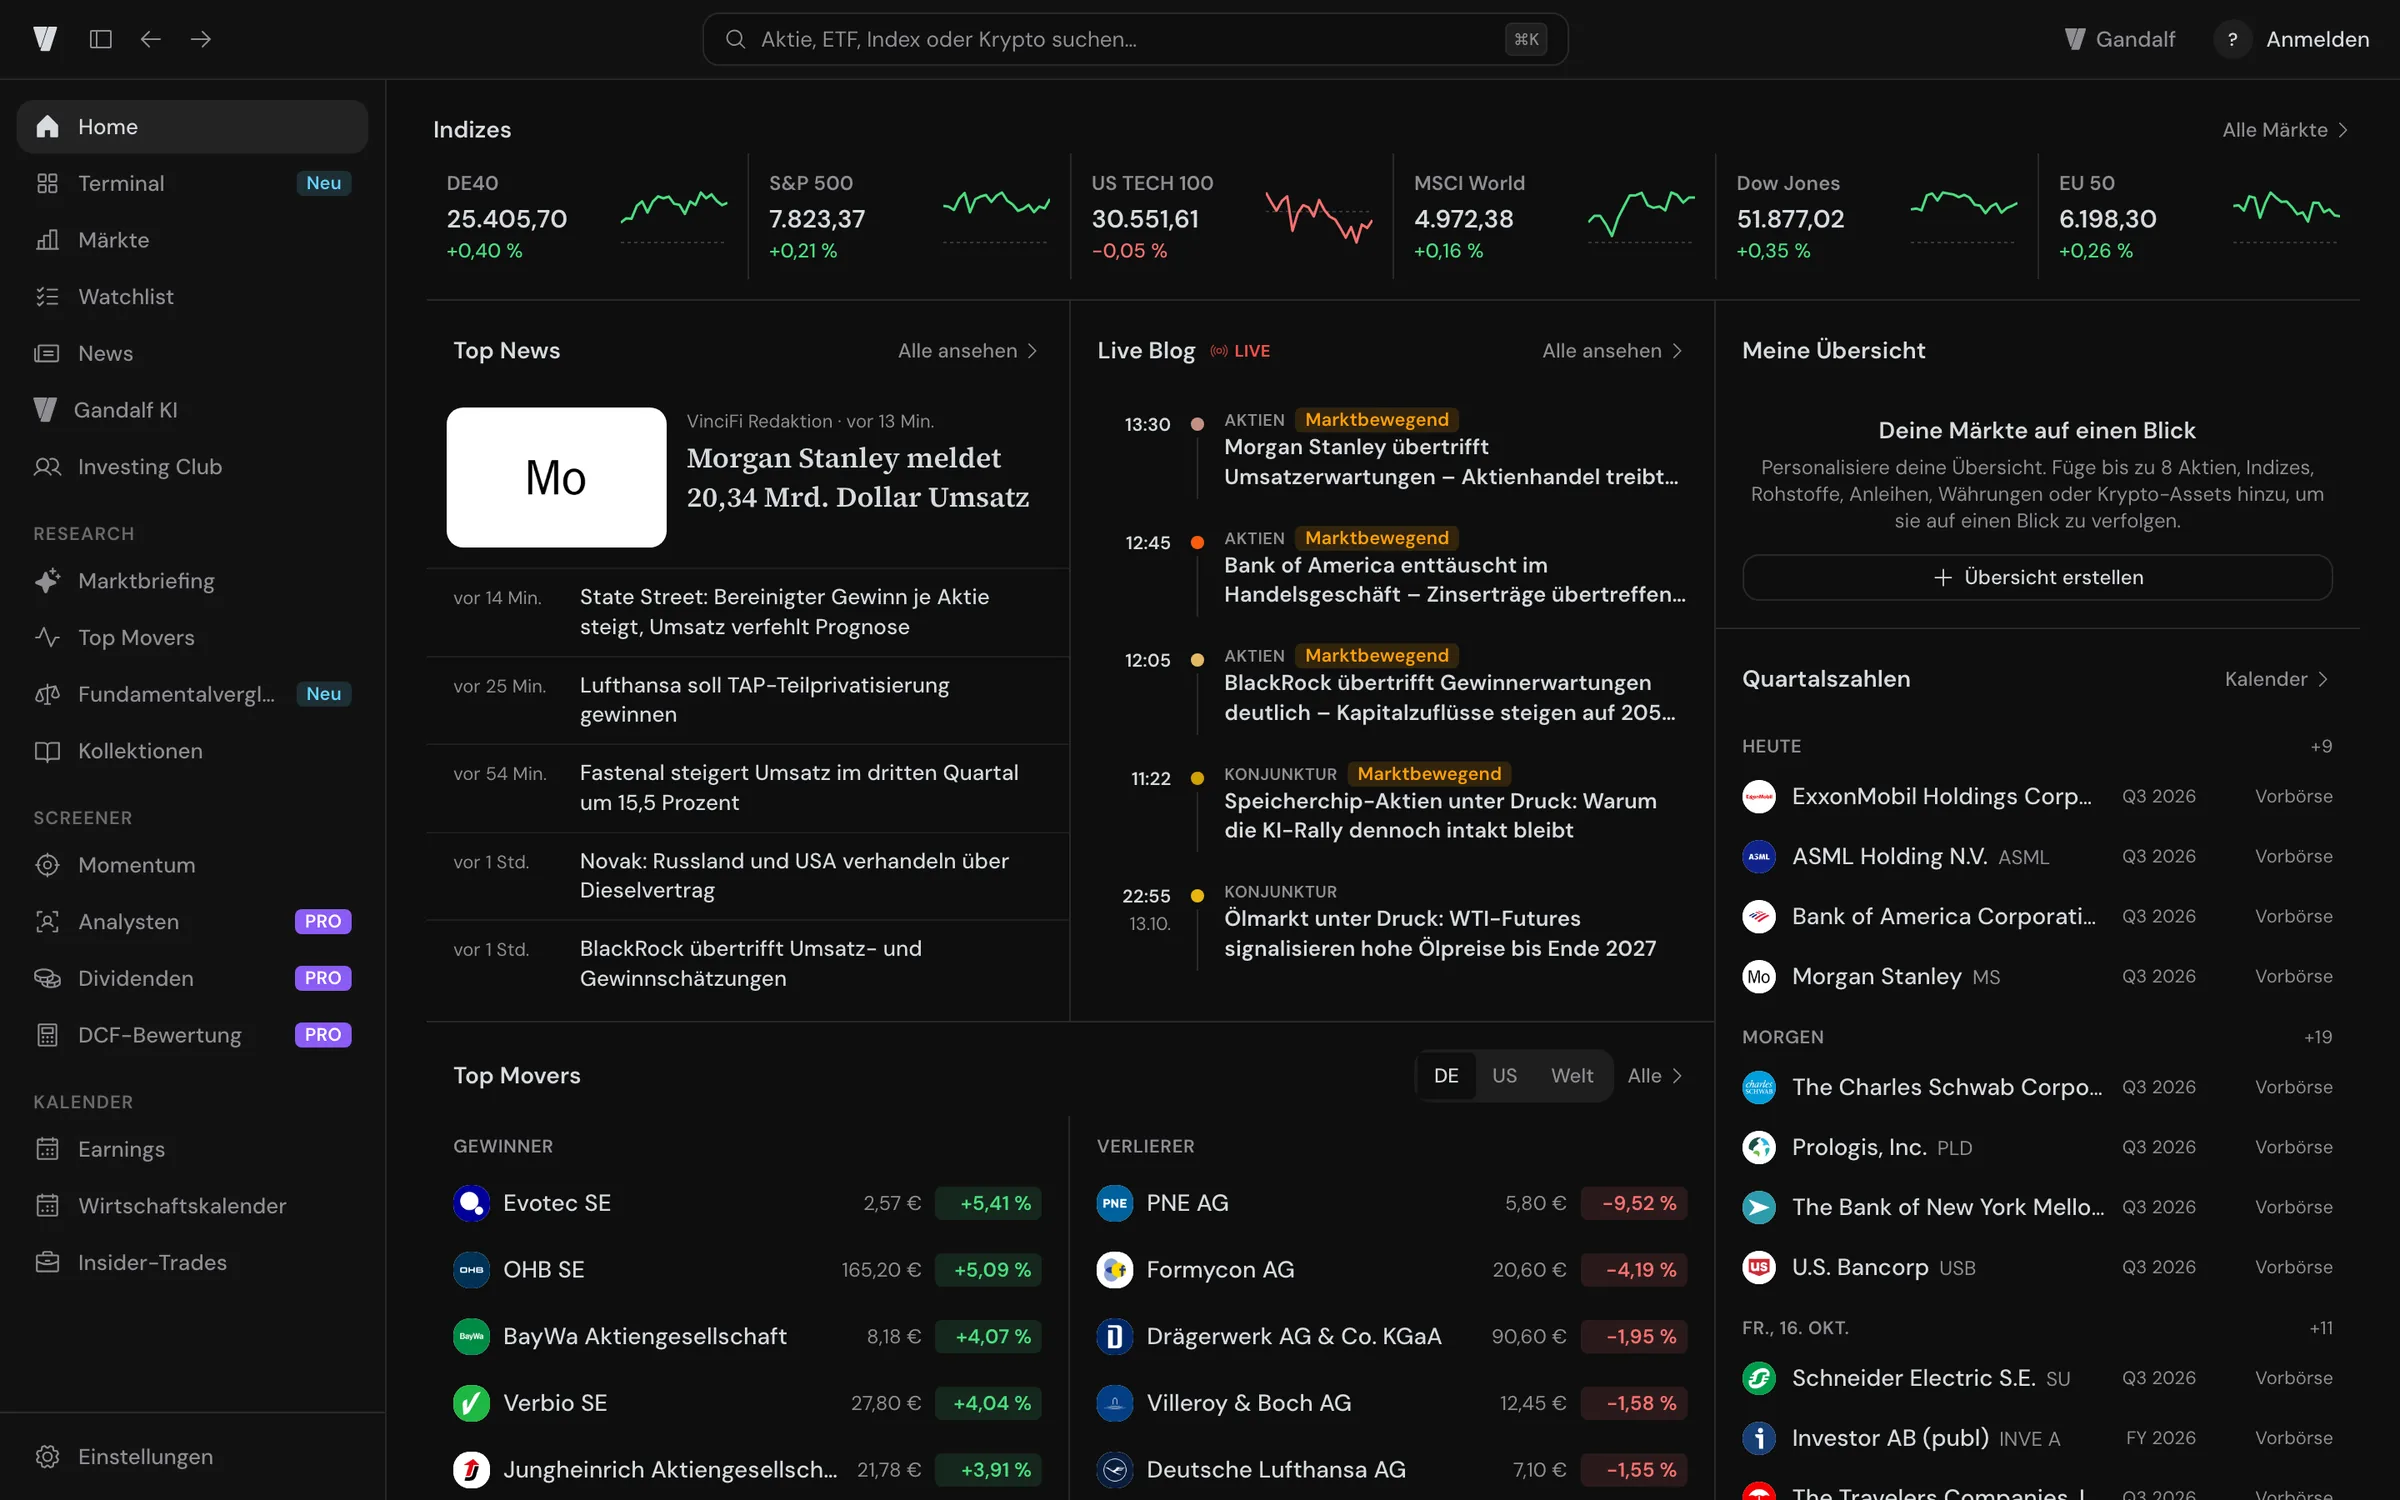Open Fundamentalvergleich scale icon in the sidebar
This screenshot has width=2400, height=1500.
coord(47,694)
